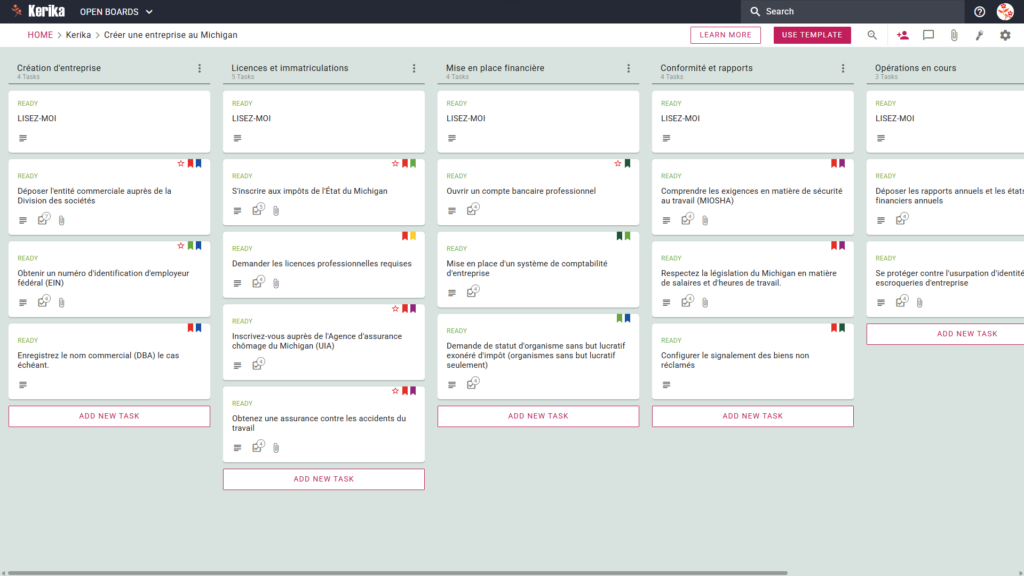Toggle star on S'inscrire aux impôts card
The image size is (1024, 576).
pos(395,163)
